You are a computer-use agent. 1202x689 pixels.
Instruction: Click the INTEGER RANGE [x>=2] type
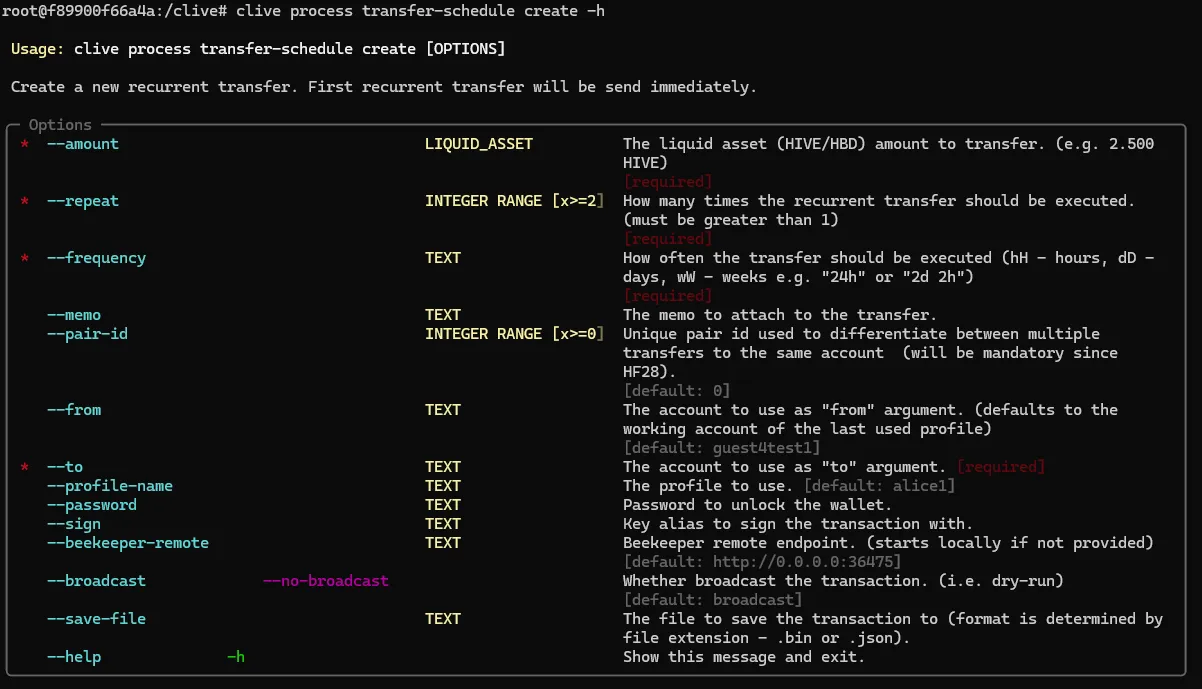(x=515, y=201)
